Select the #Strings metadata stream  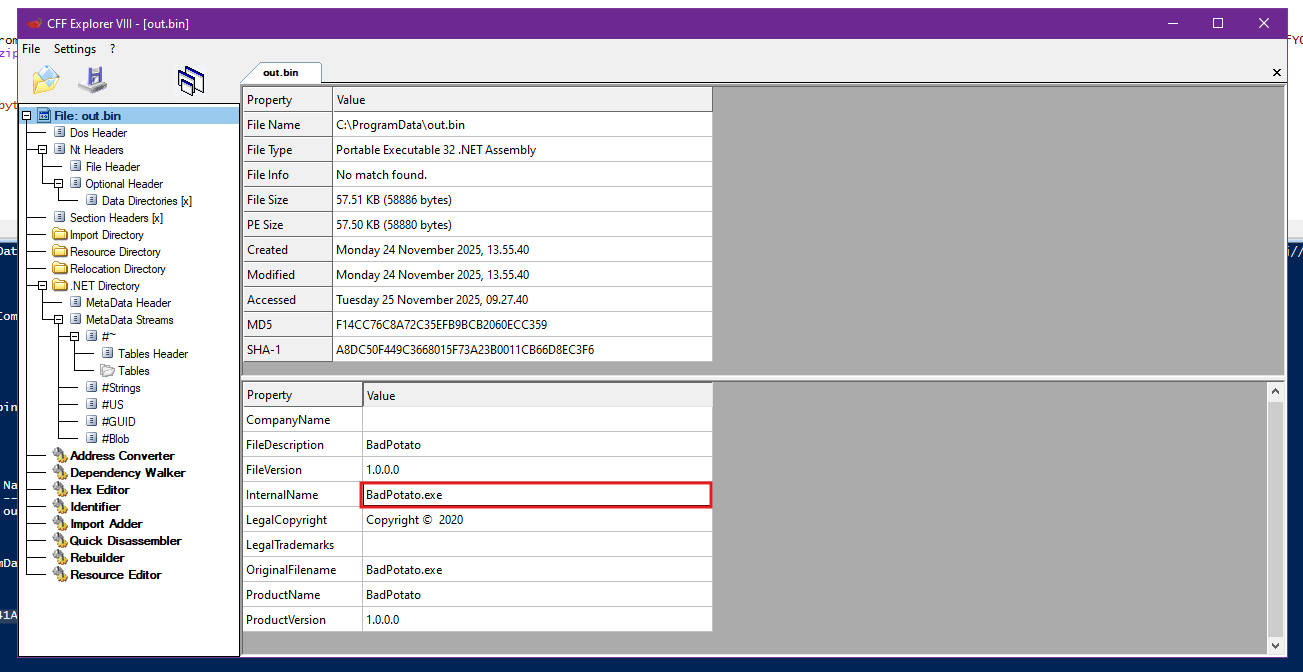[120, 388]
